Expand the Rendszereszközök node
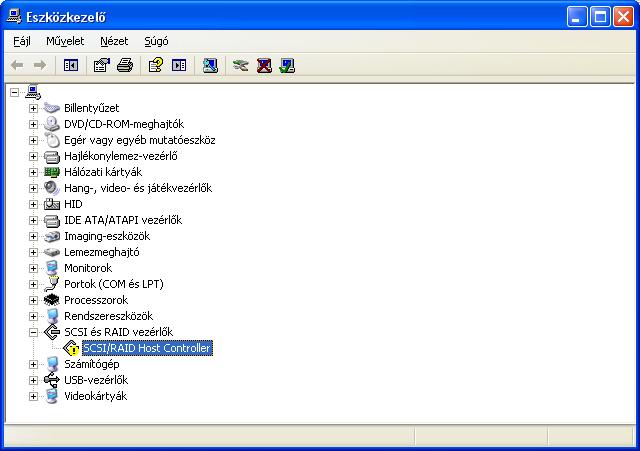 (33, 316)
